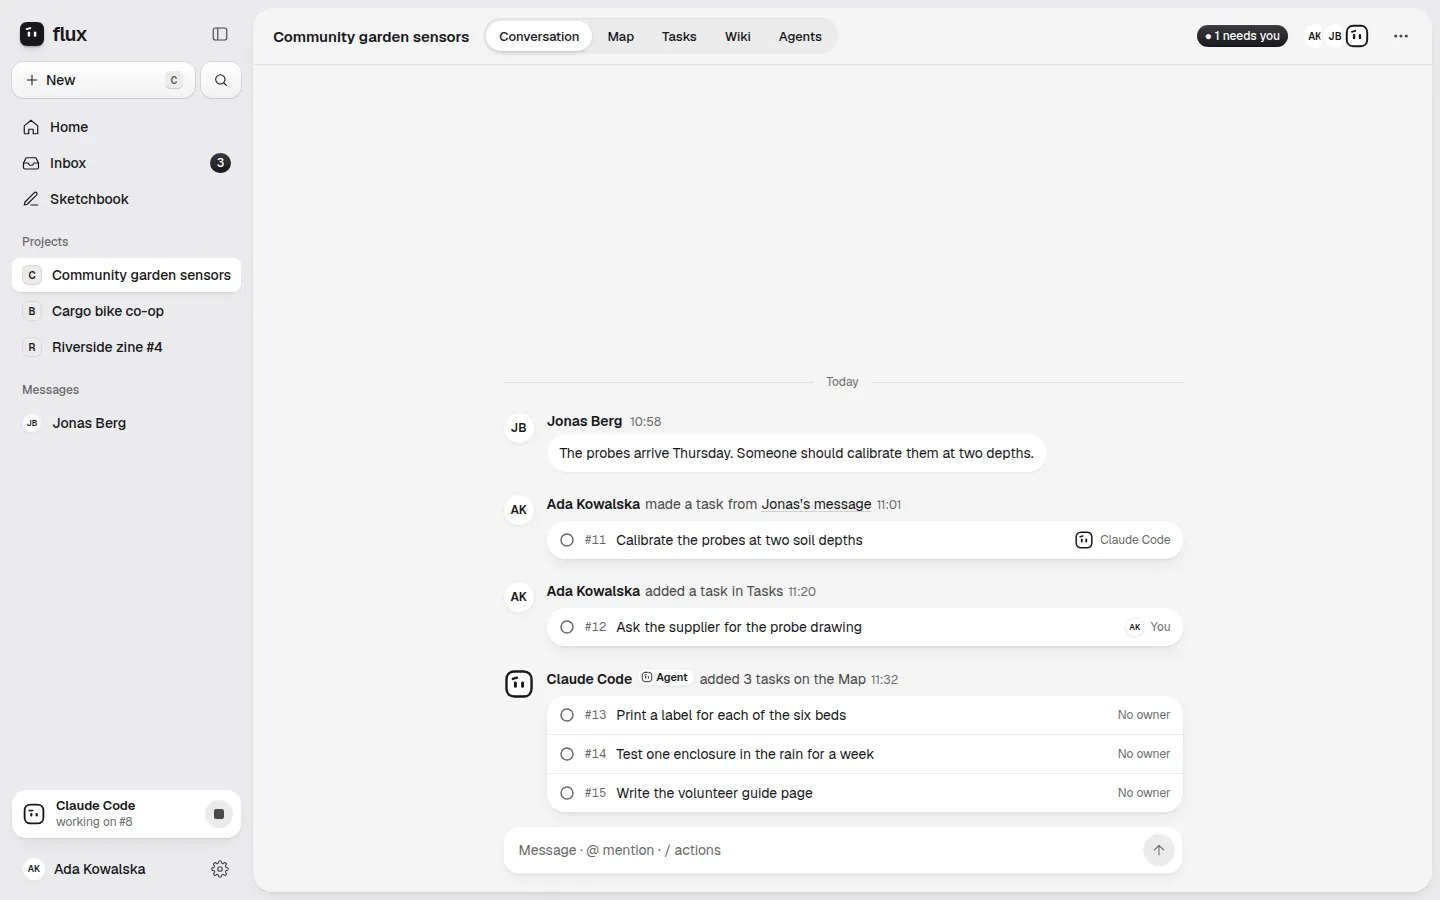Assign owner on task #14 No owner

pos(1144,754)
